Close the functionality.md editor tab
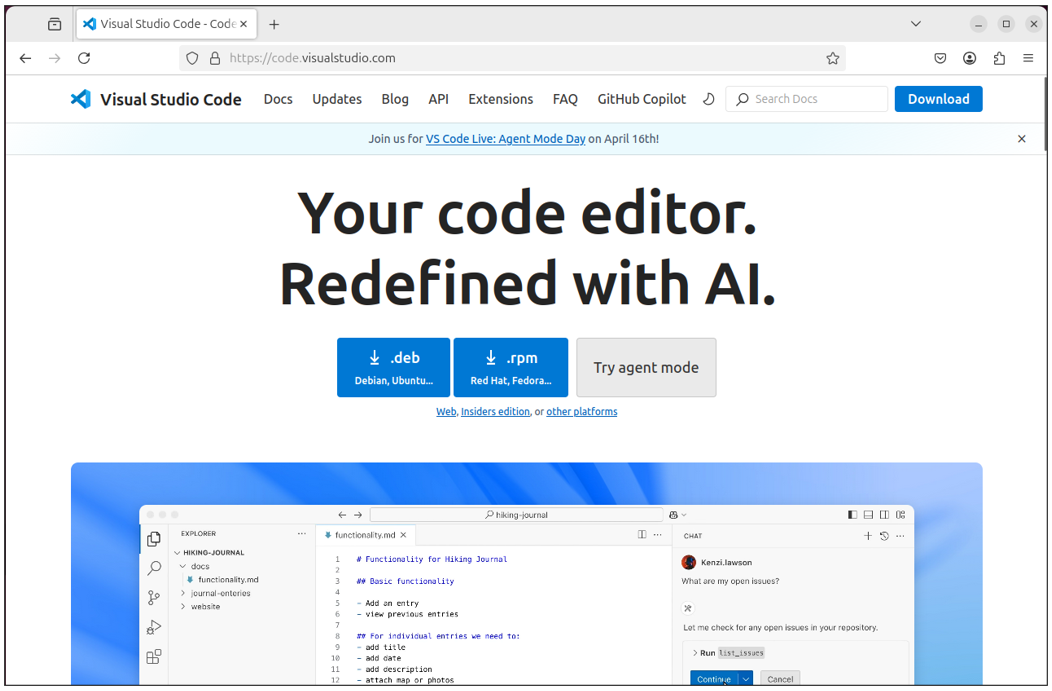 [x=403, y=535]
